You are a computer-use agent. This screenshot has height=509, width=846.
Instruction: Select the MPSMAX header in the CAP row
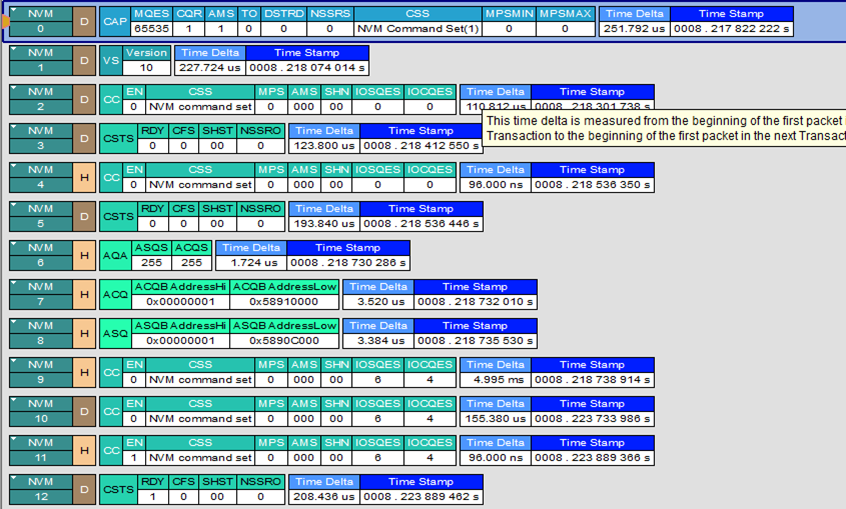(x=565, y=14)
